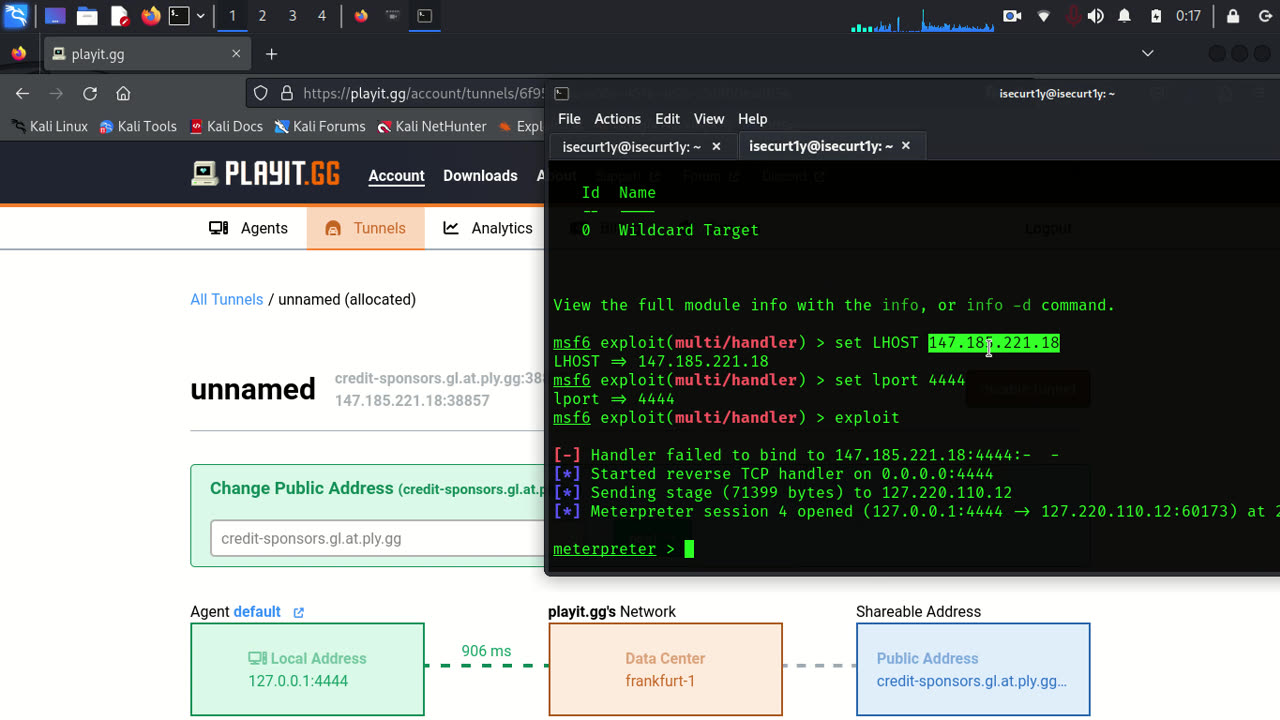Switch to workspace 3
Viewport: 1280px width, 720px height.
click(x=292, y=16)
